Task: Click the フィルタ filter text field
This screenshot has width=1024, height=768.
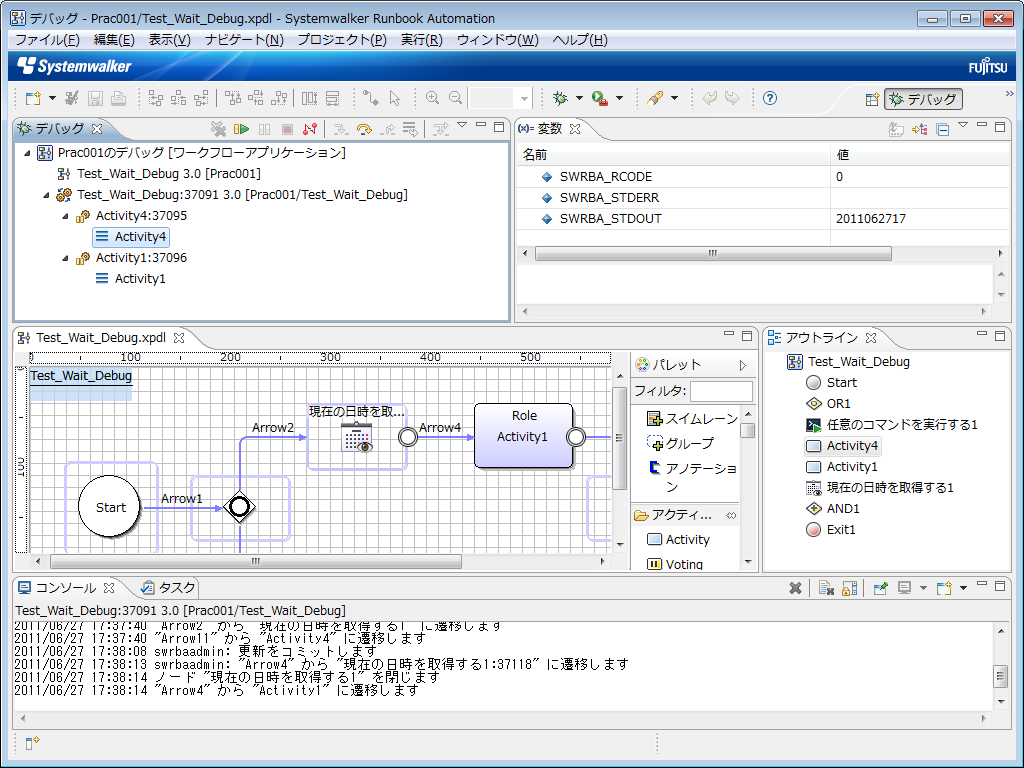Action: (721, 391)
